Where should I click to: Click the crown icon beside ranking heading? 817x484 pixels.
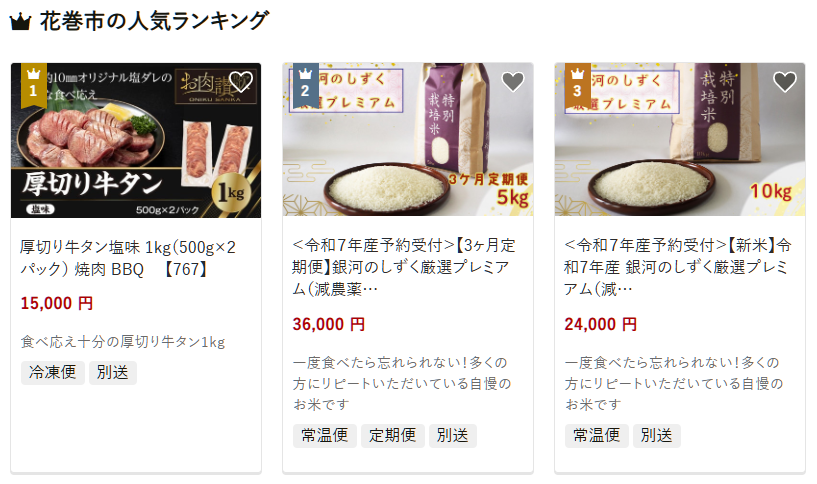[20, 22]
